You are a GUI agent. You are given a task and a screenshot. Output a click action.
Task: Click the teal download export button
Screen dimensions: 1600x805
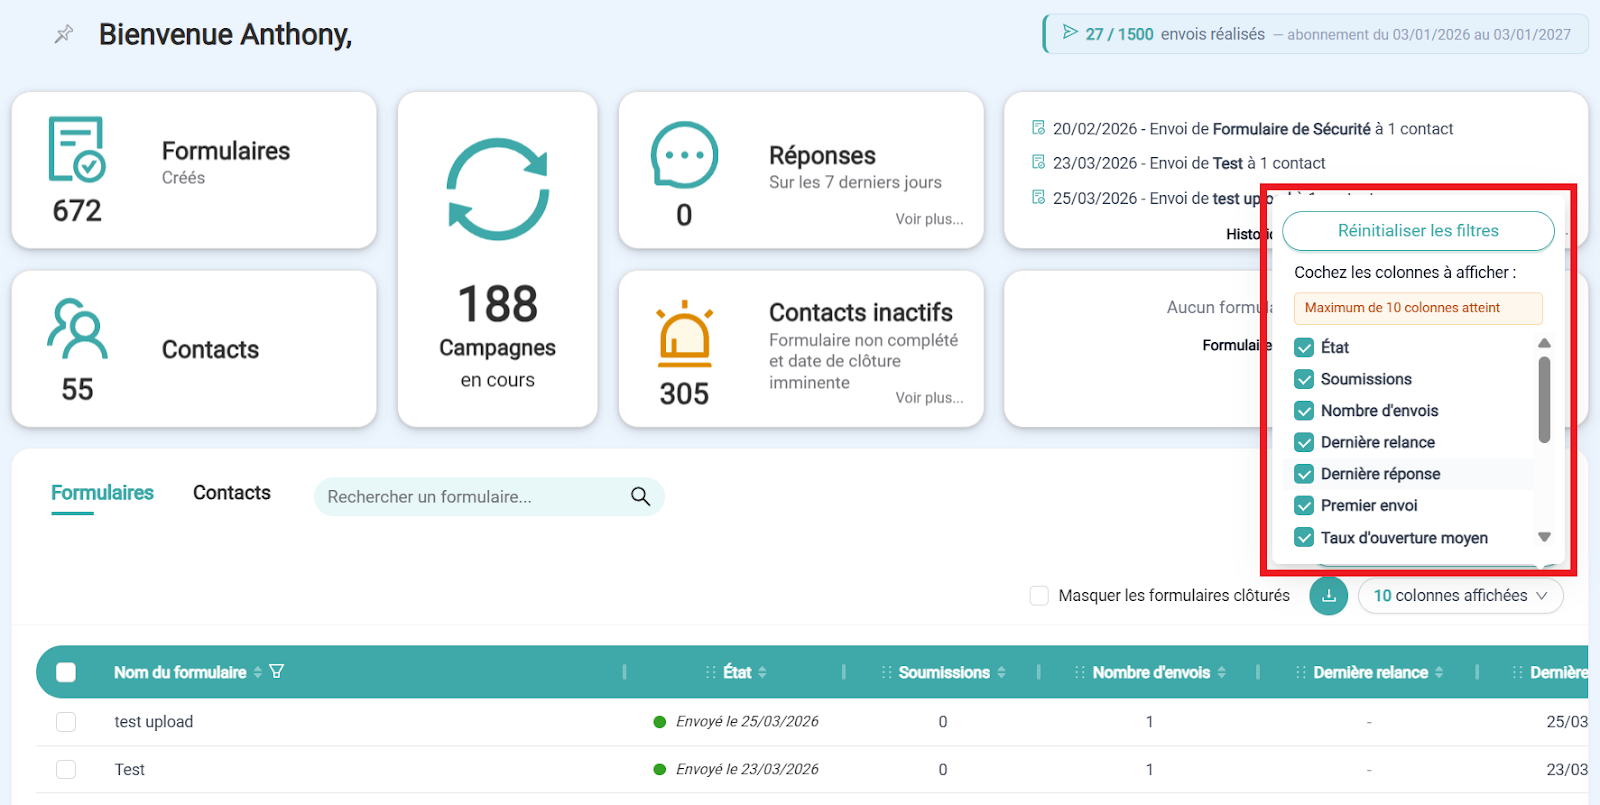point(1328,596)
